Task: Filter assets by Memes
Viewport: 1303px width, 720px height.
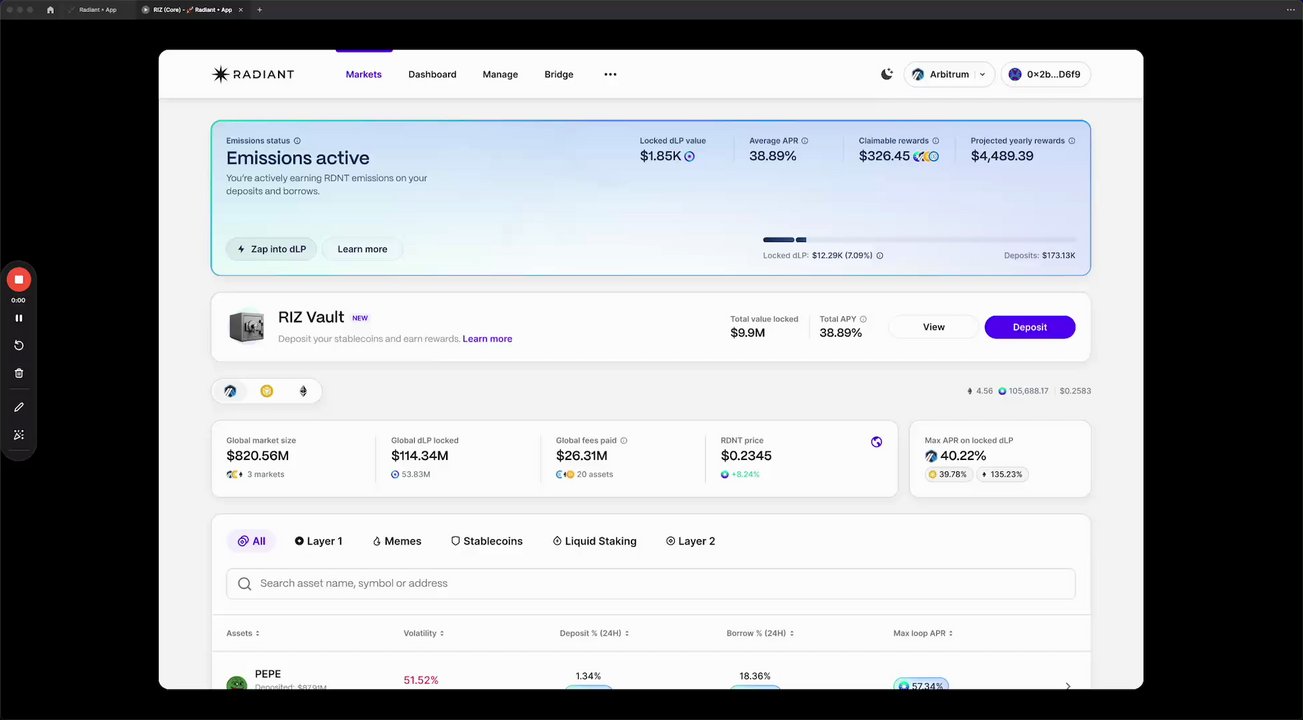Action: 397,541
